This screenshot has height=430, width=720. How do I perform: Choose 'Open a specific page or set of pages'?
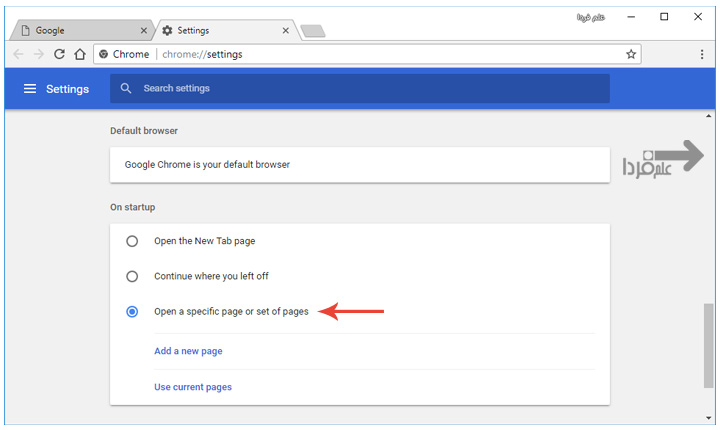pyautogui.click(x=132, y=312)
